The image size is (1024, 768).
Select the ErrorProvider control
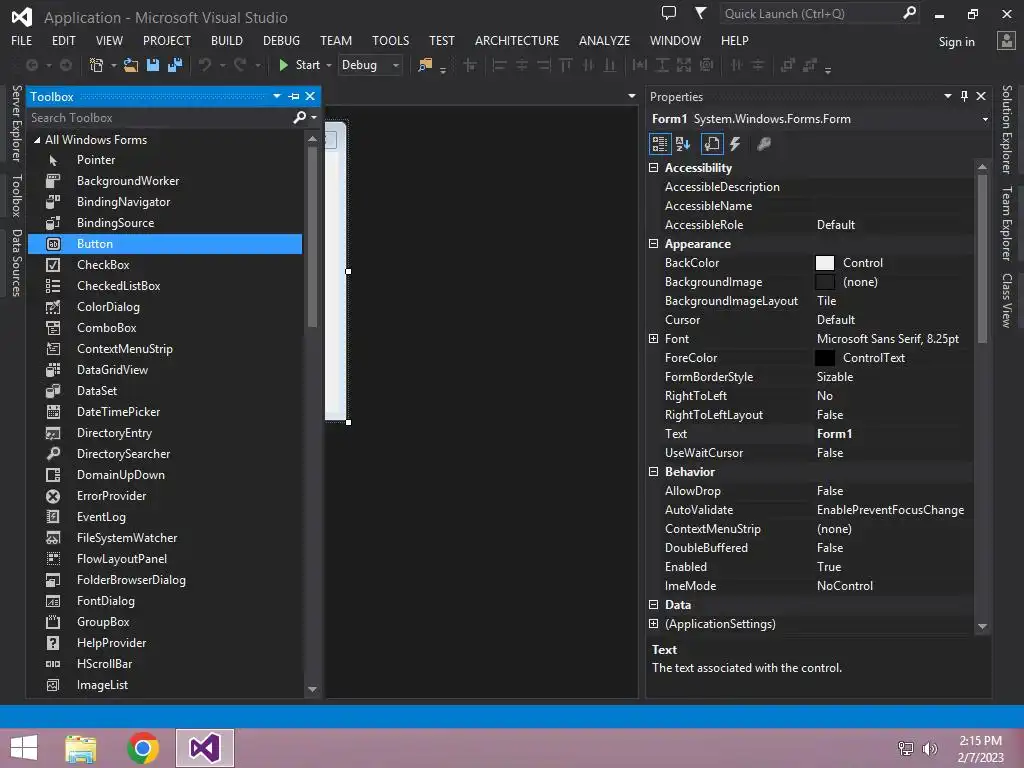click(166, 496)
